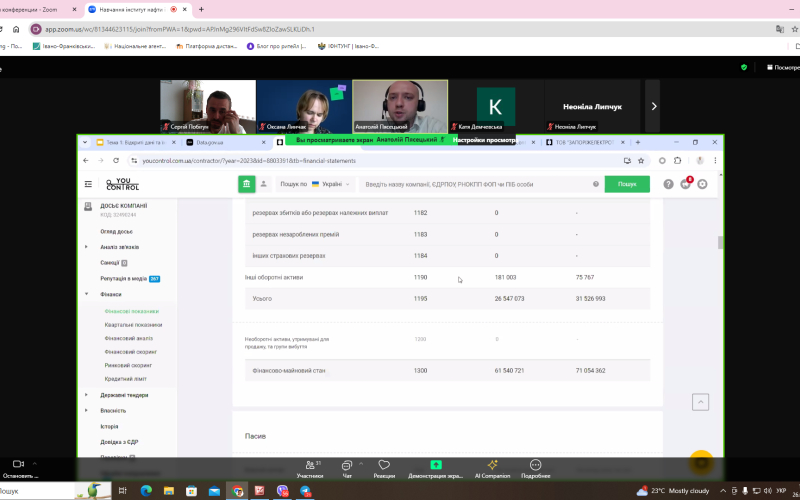Viewport: 800px width, 500px height.
Task: Bookmark the page with star icon
Action: click(x=641, y=161)
